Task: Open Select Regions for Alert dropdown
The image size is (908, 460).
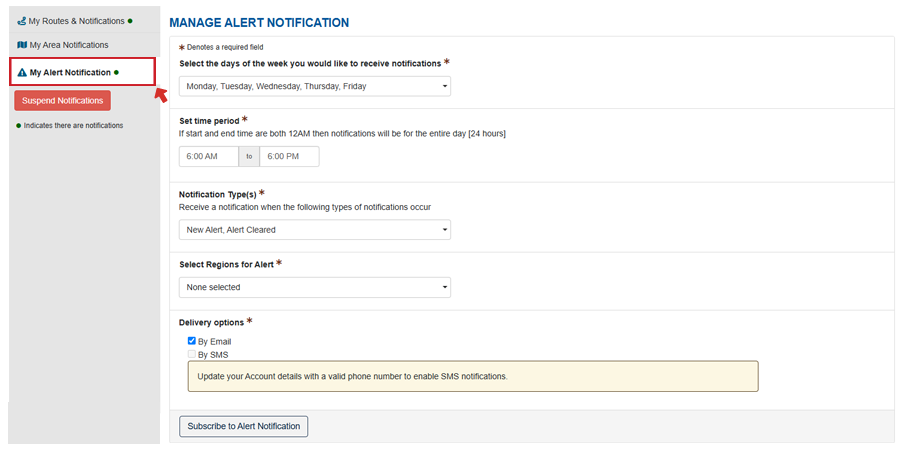Action: click(x=314, y=287)
